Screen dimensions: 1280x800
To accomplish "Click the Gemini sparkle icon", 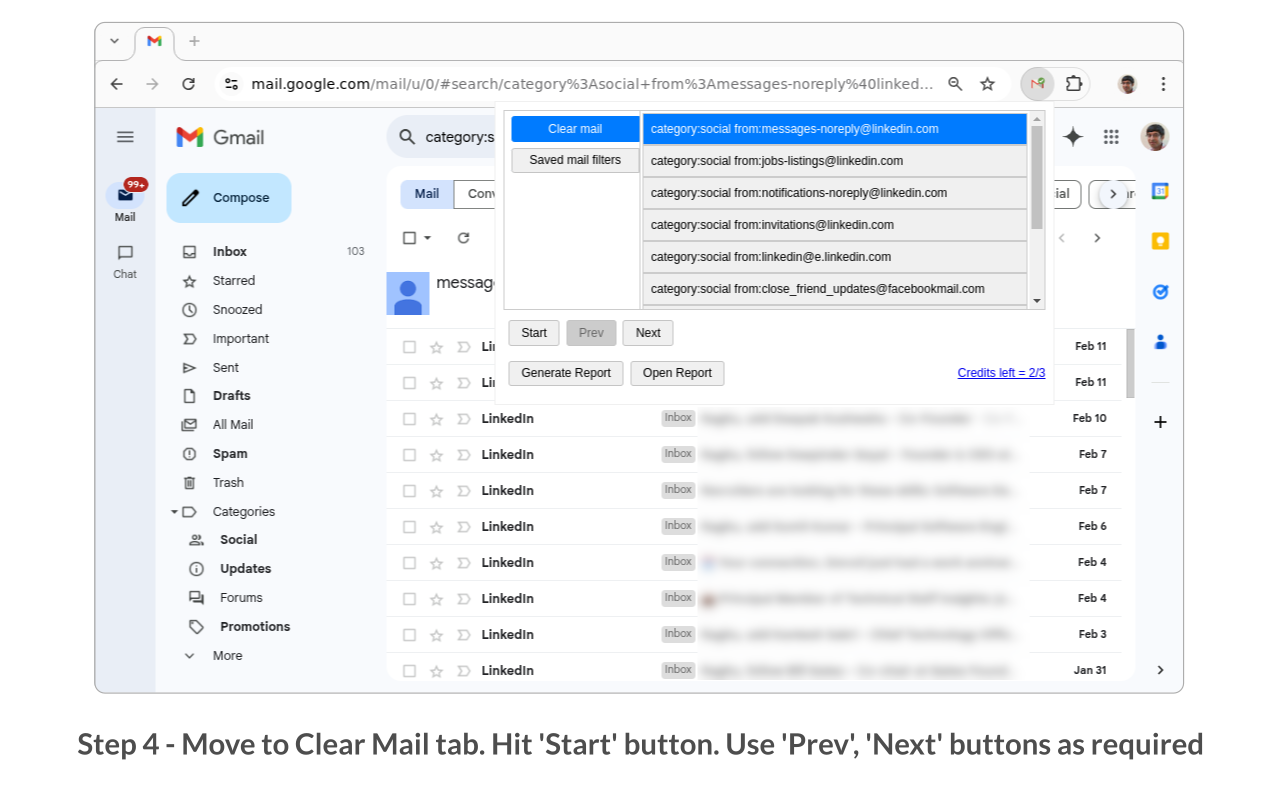I will (x=1073, y=137).
